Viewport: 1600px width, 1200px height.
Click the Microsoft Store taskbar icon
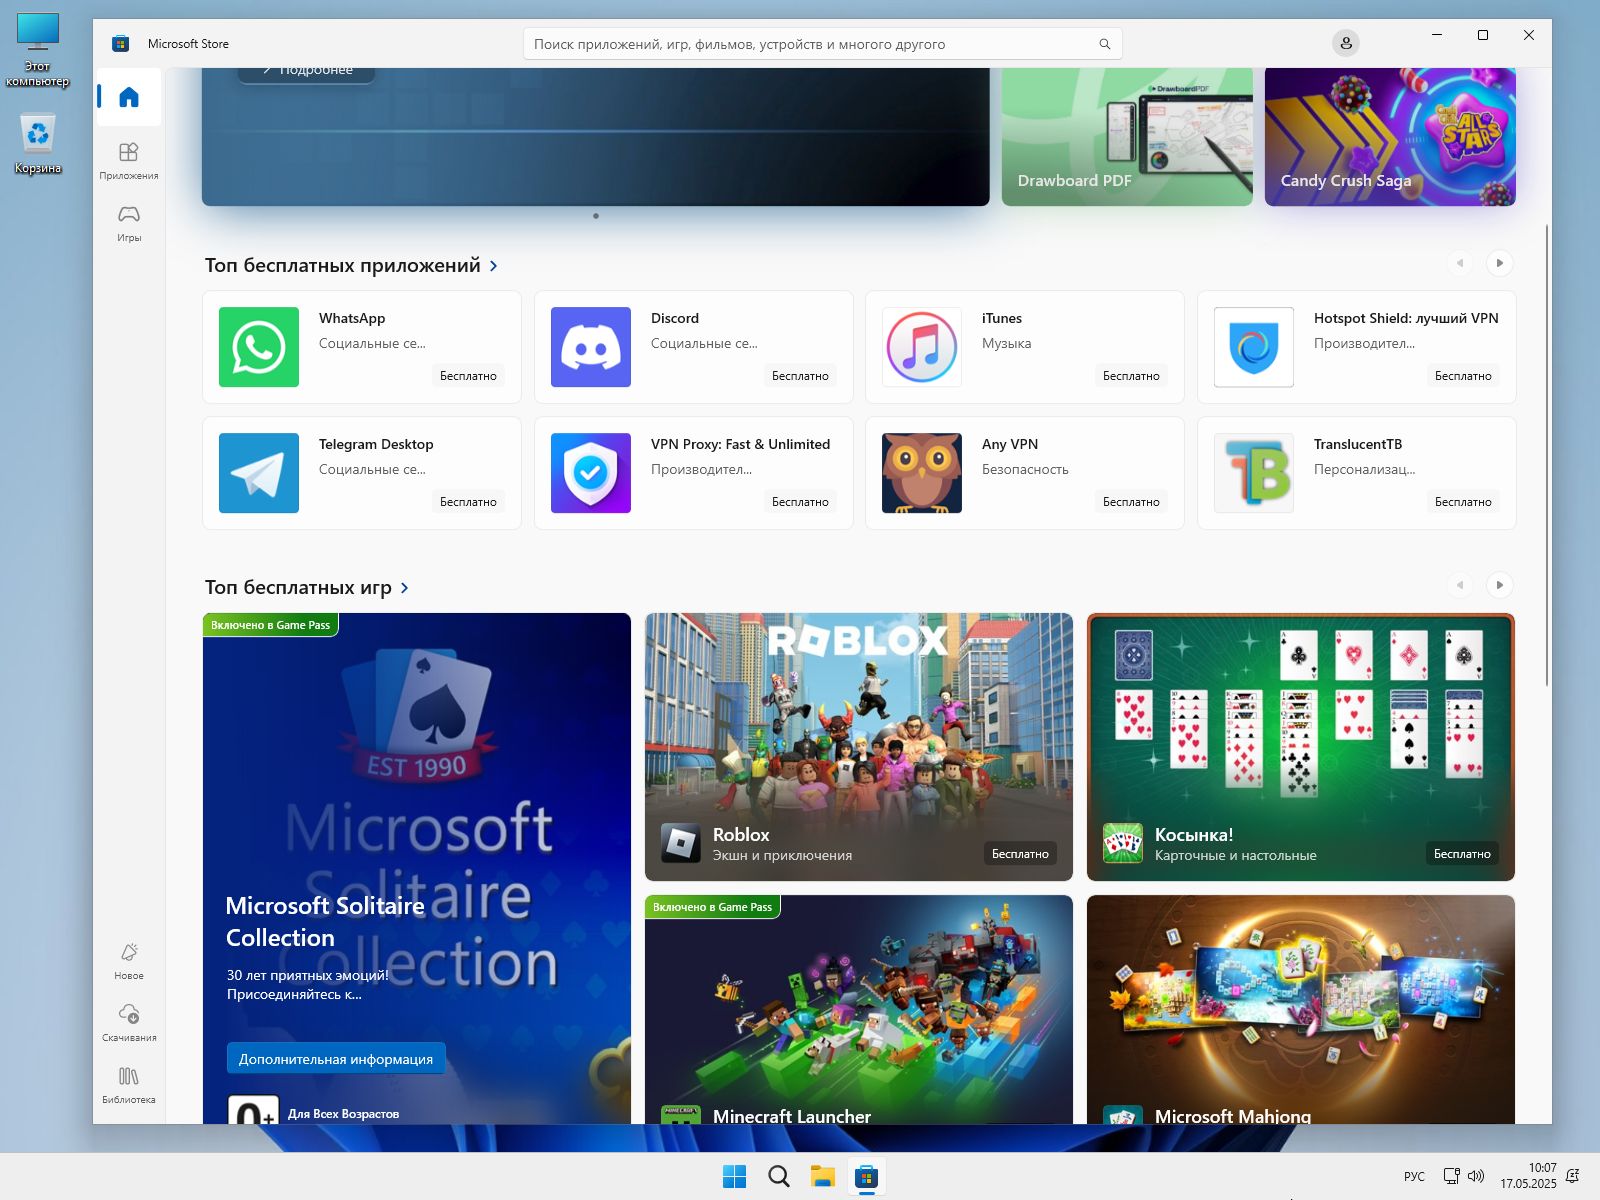click(x=867, y=1176)
